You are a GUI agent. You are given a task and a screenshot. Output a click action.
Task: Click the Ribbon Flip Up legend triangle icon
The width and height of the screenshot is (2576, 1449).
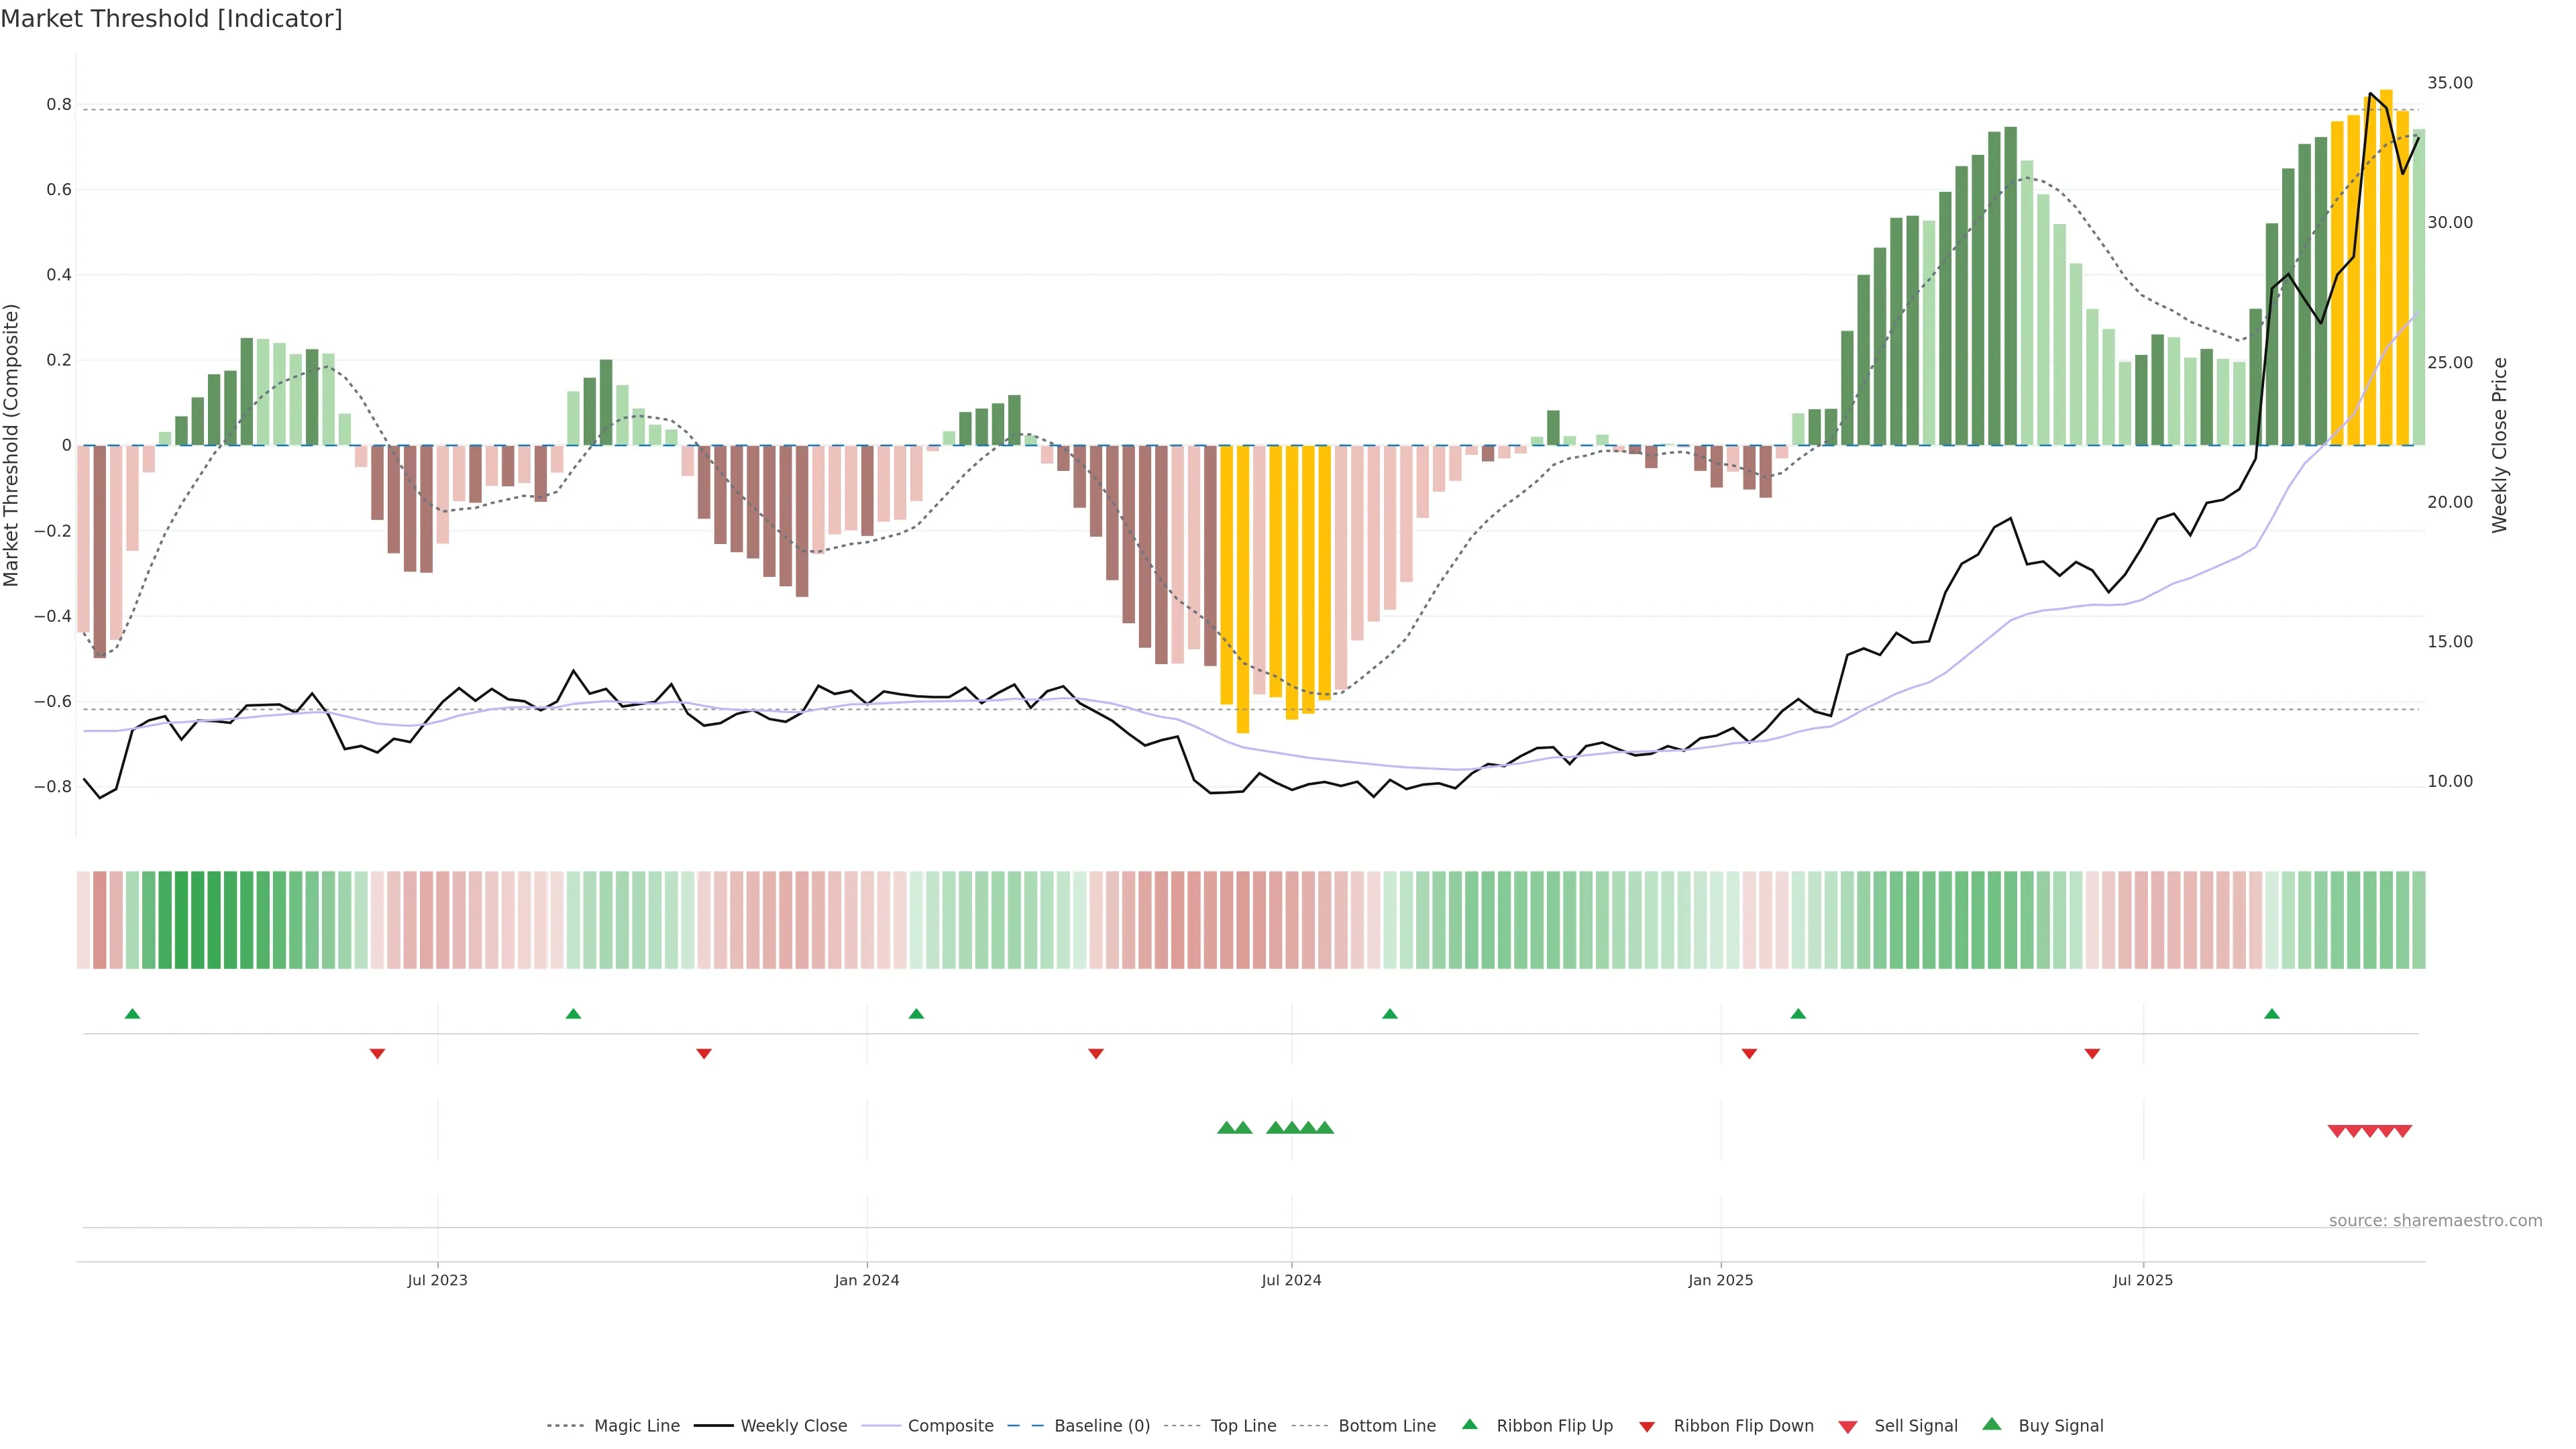coord(1469,1424)
